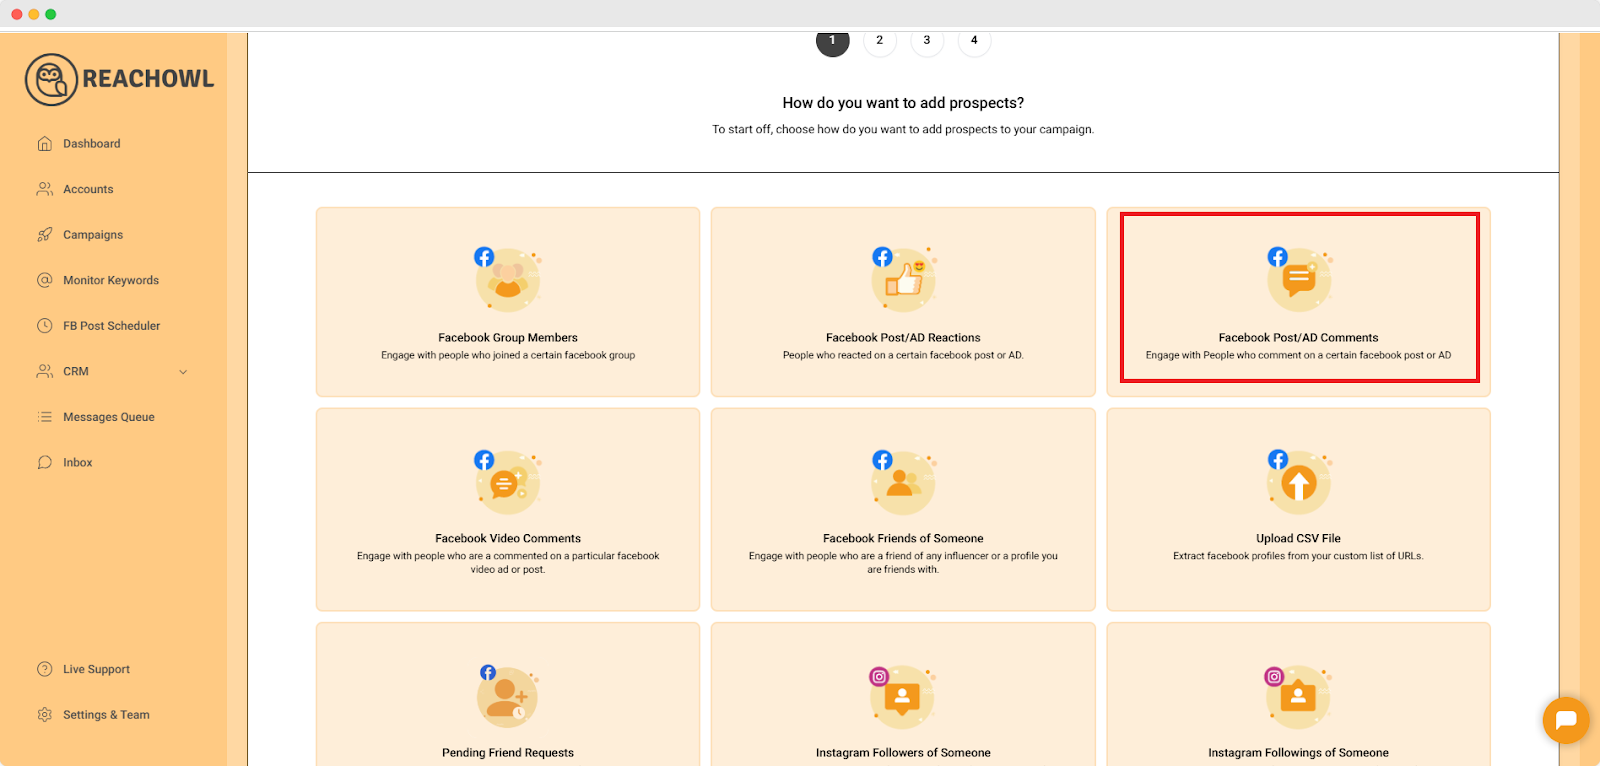Click the Facebook Post/AD Reactions thumbs-up icon
The image size is (1600, 766).
tap(904, 279)
